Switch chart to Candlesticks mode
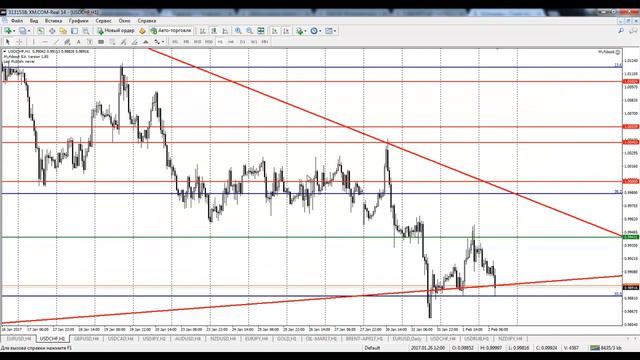The width and height of the screenshot is (640, 360). pos(214,31)
